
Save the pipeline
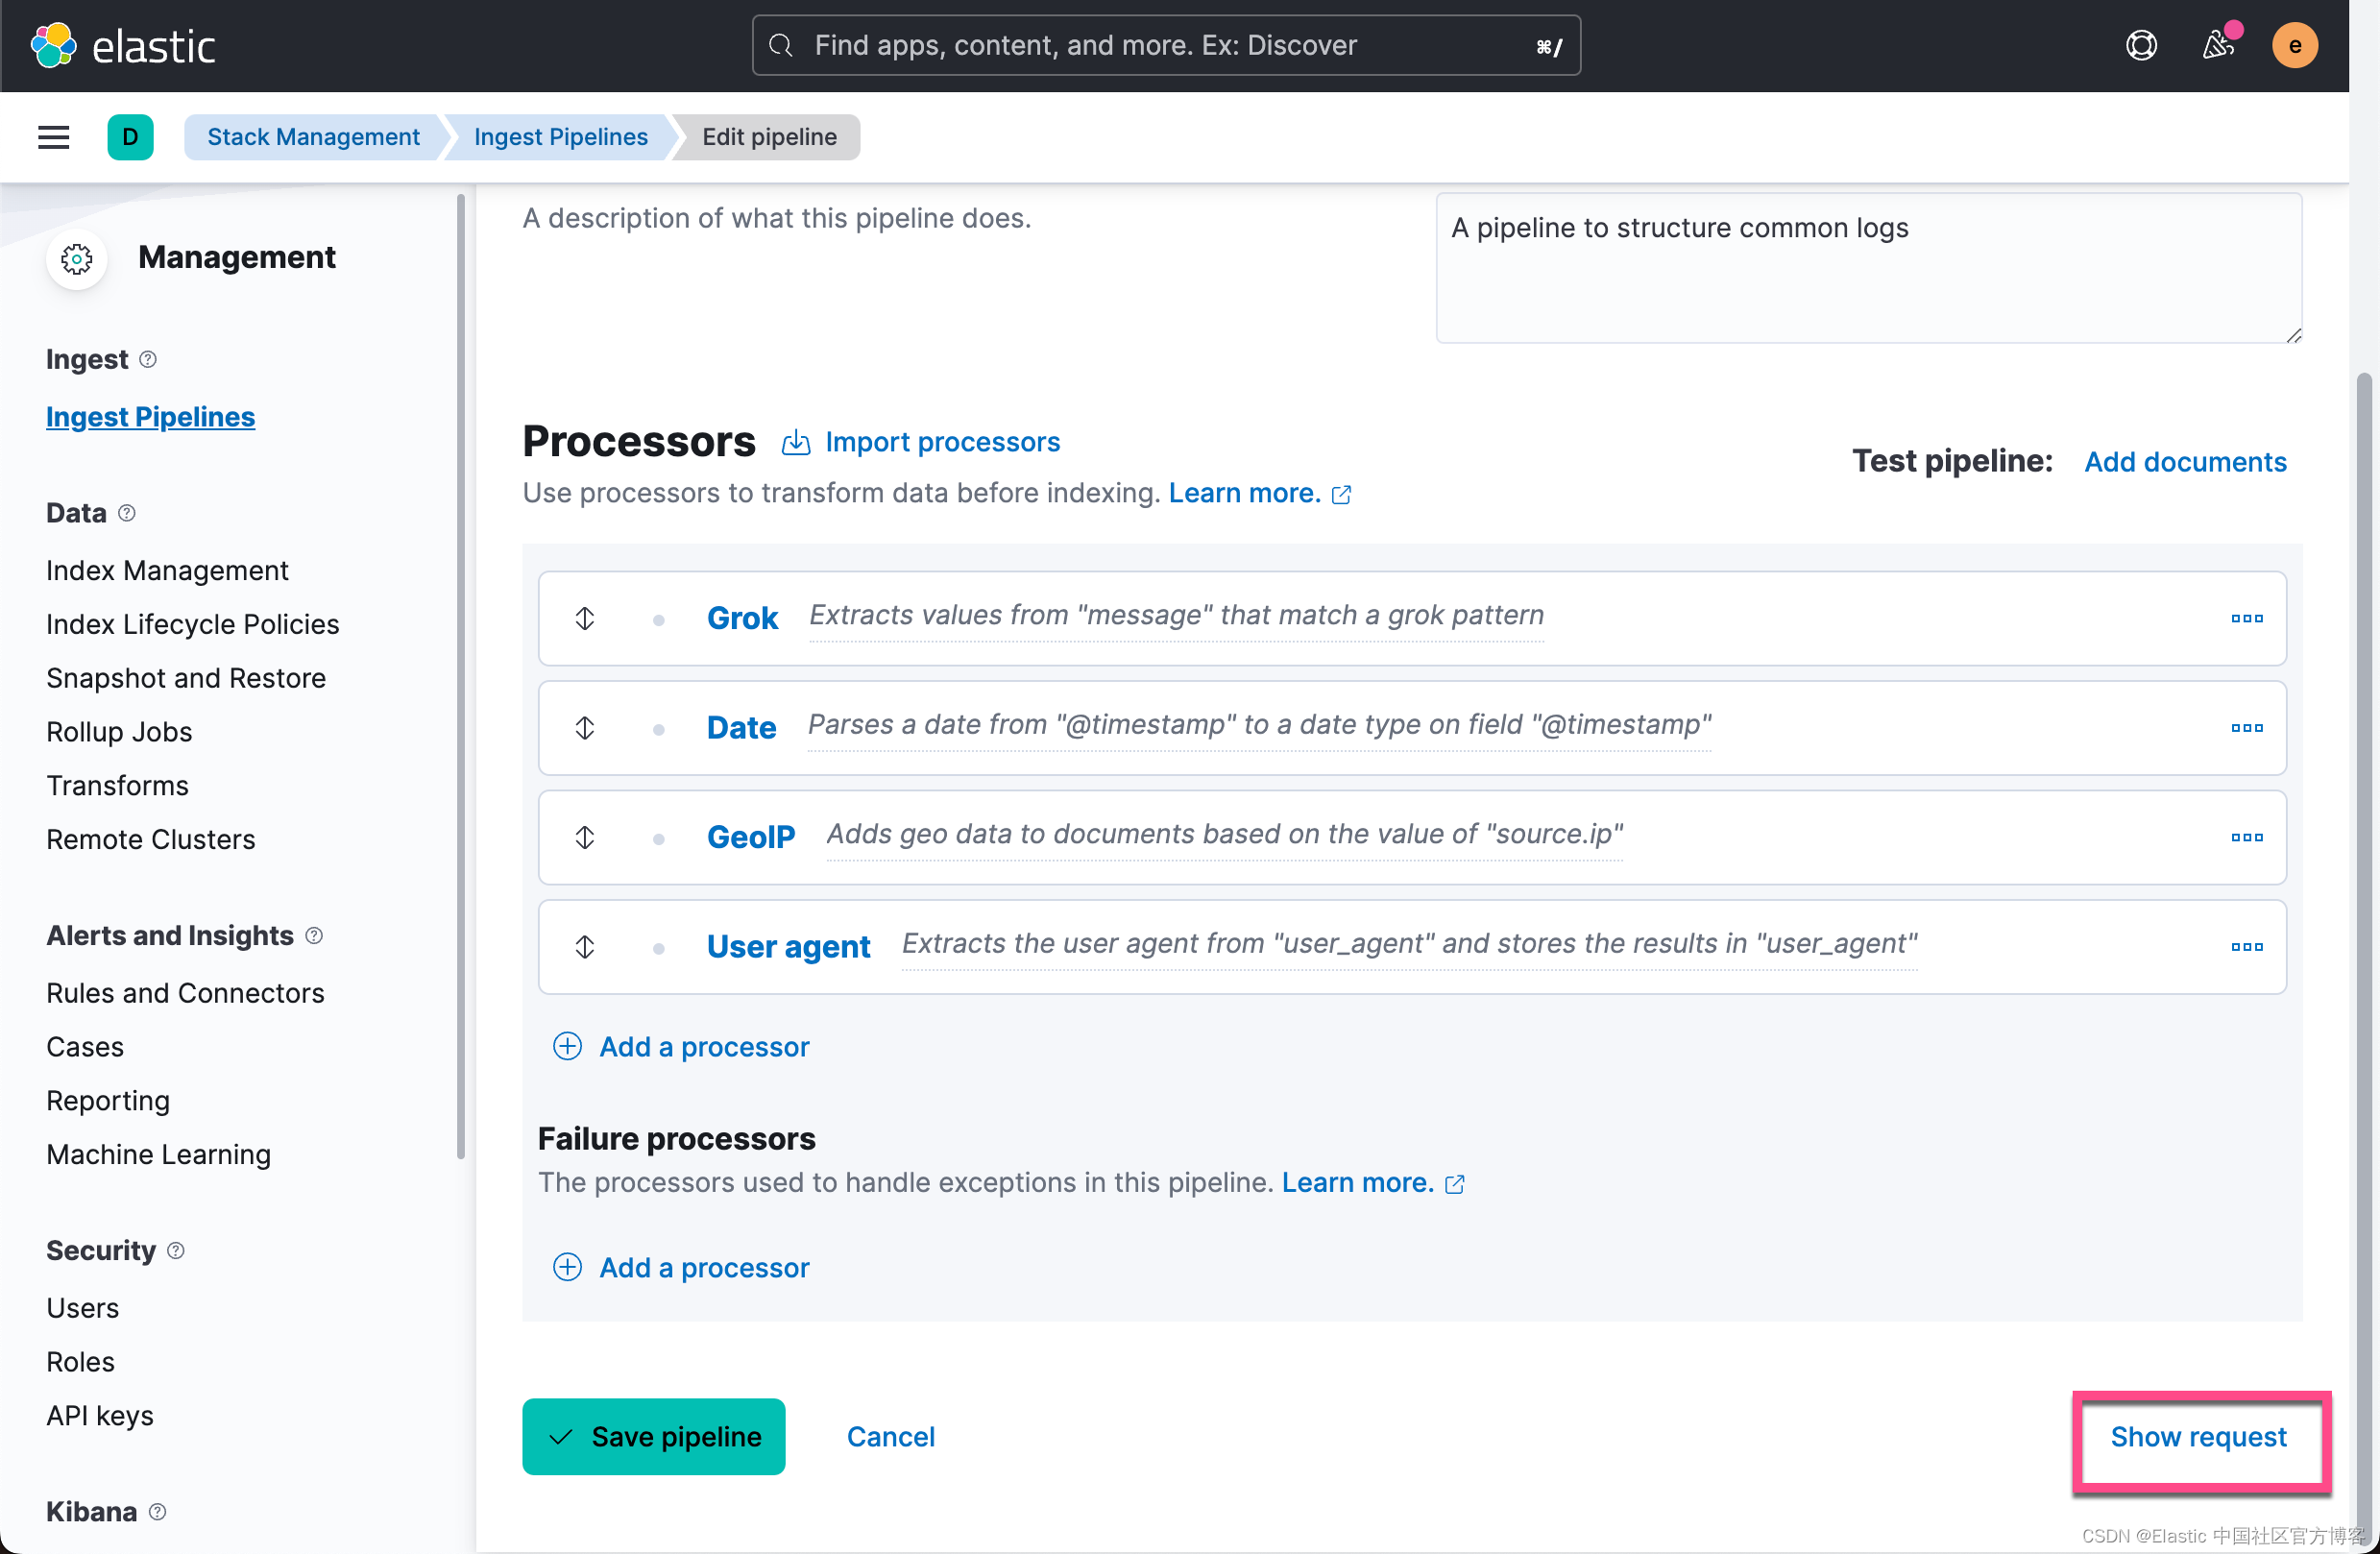654,1436
